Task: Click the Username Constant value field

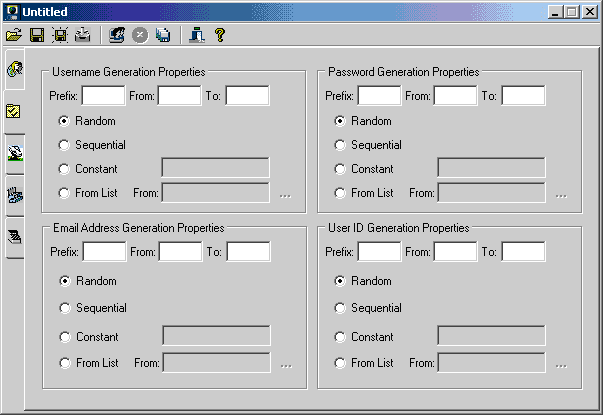Action: pos(215,167)
